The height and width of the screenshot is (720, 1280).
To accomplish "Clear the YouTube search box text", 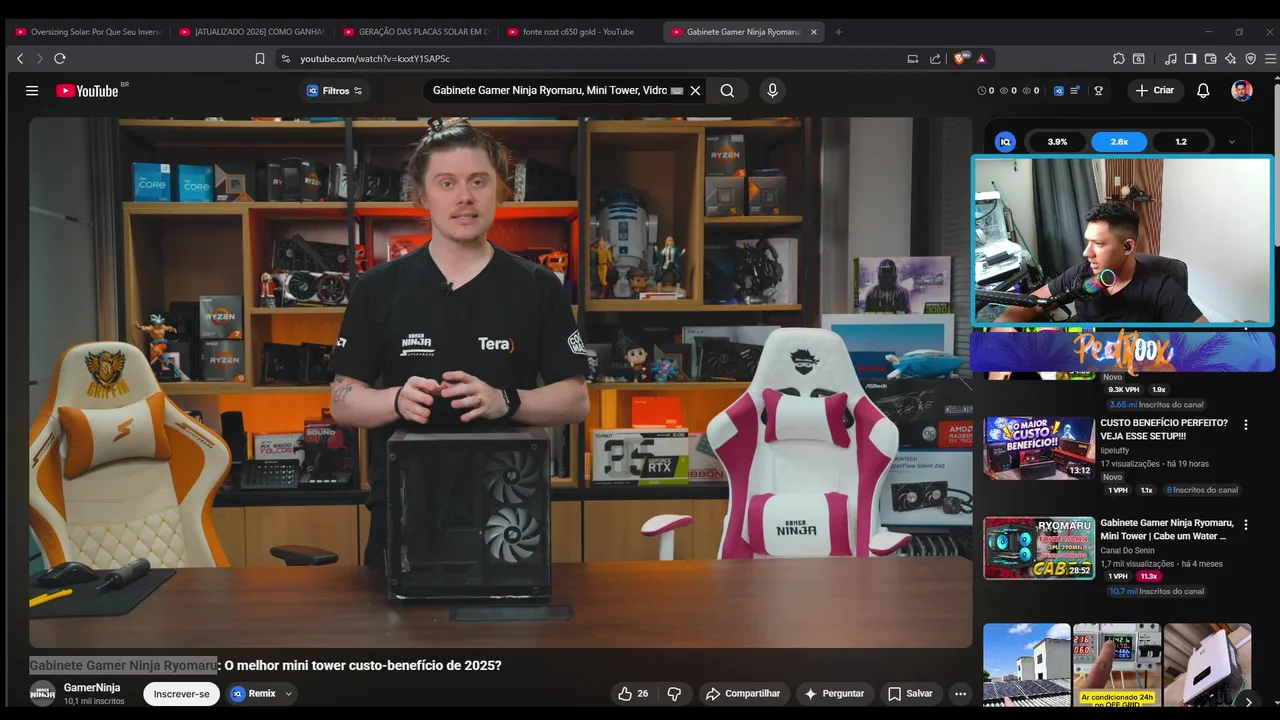I will (x=695, y=91).
